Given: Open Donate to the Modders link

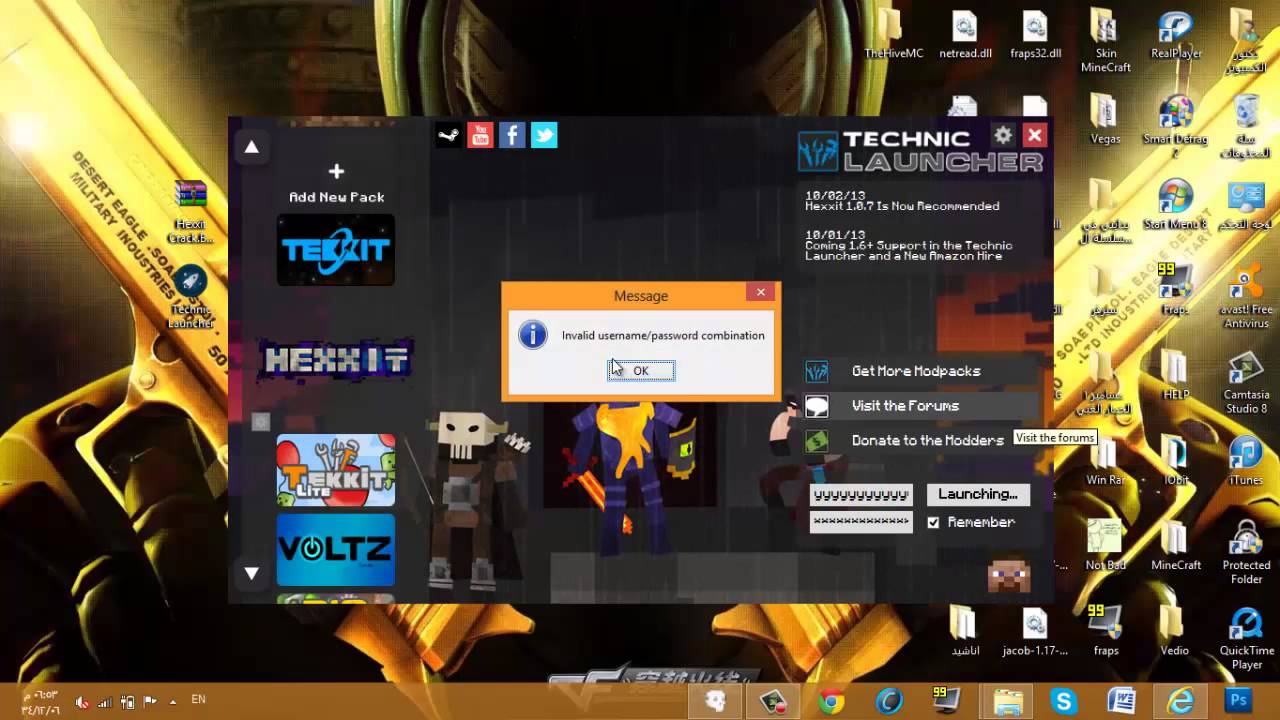Looking at the screenshot, I should (928, 440).
